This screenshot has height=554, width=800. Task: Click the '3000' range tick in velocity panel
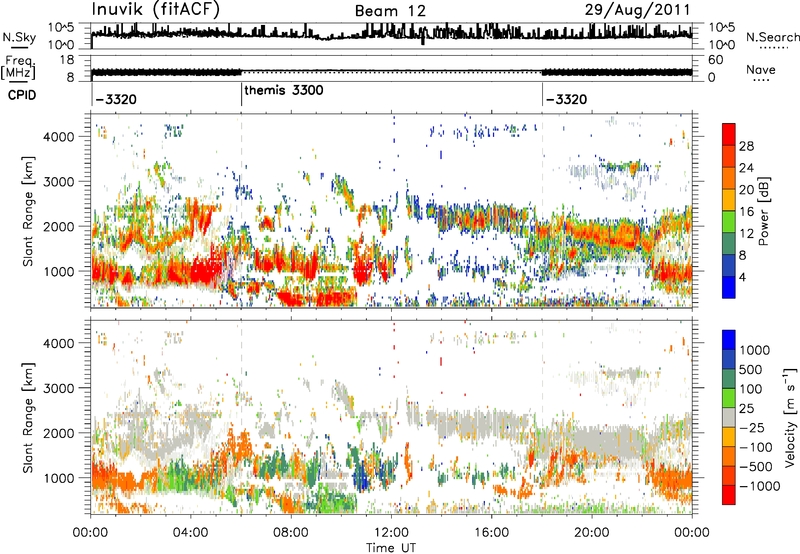58,388
